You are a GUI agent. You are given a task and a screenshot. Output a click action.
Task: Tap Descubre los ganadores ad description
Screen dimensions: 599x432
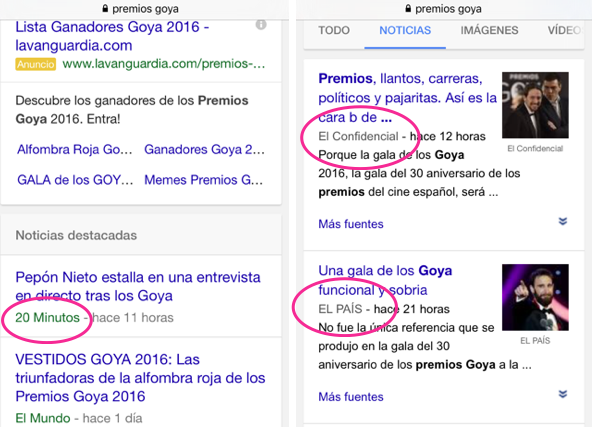coord(132,110)
